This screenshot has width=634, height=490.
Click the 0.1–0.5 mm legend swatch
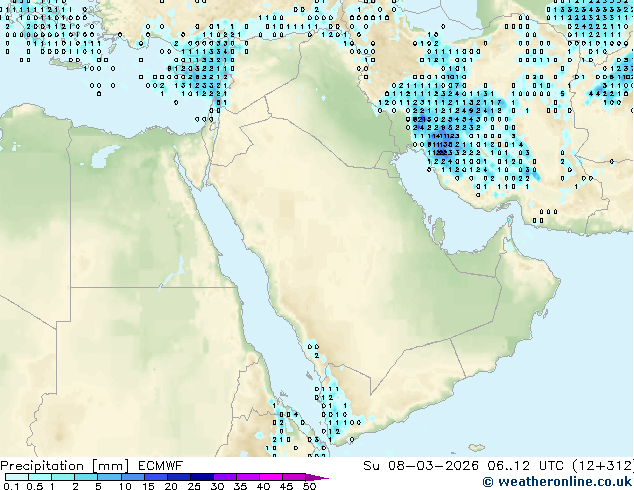[x=17, y=477]
